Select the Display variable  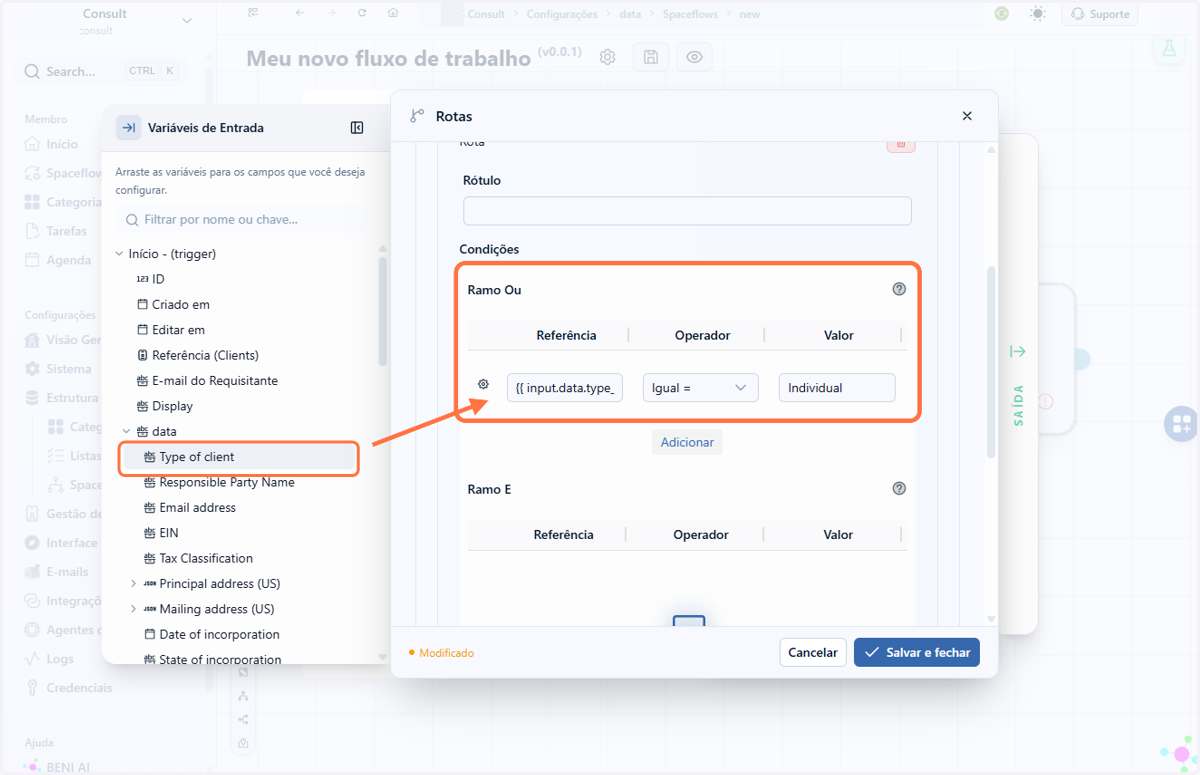(172, 406)
